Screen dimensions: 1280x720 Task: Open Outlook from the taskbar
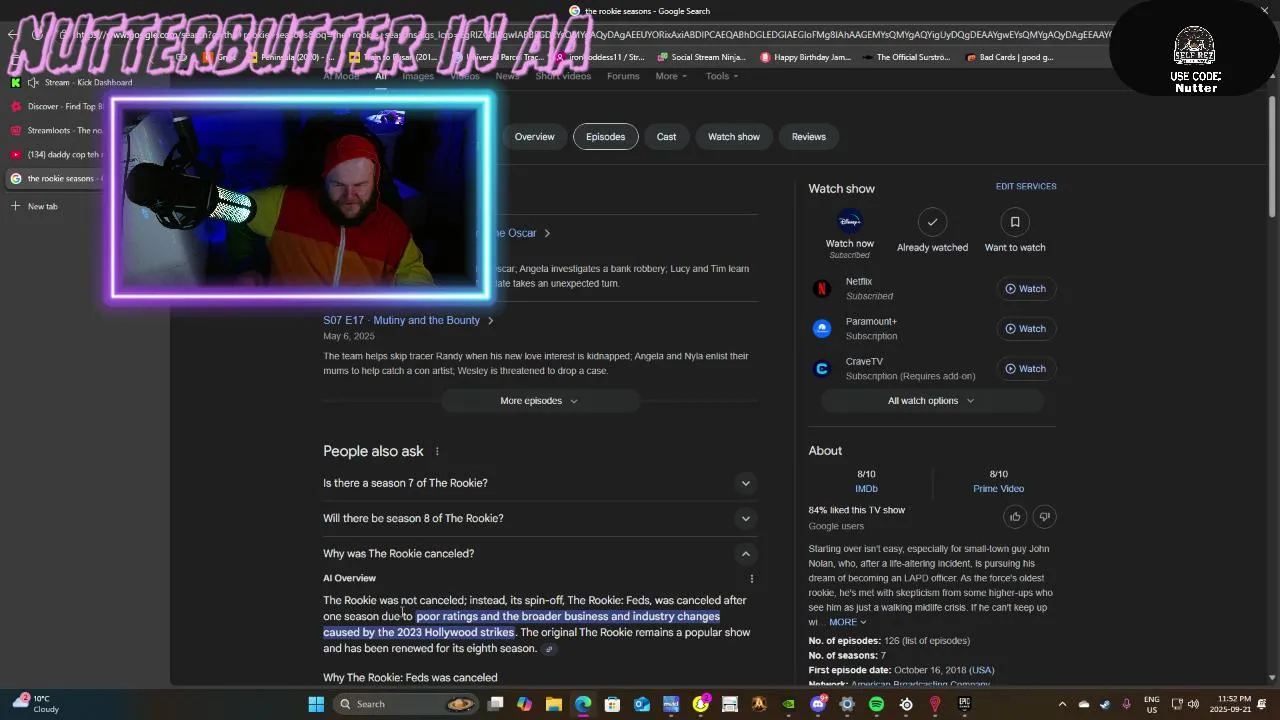tap(641, 704)
